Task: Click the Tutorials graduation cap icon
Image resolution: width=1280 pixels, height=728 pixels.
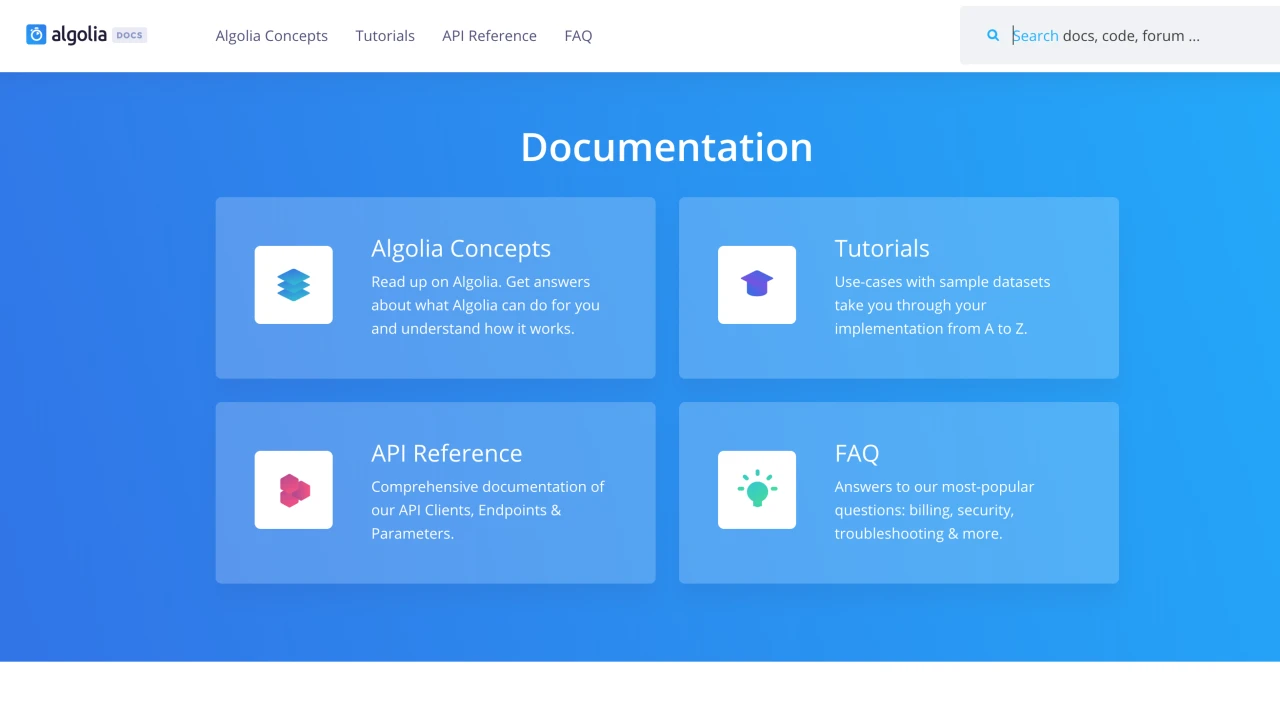Action: [x=757, y=285]
